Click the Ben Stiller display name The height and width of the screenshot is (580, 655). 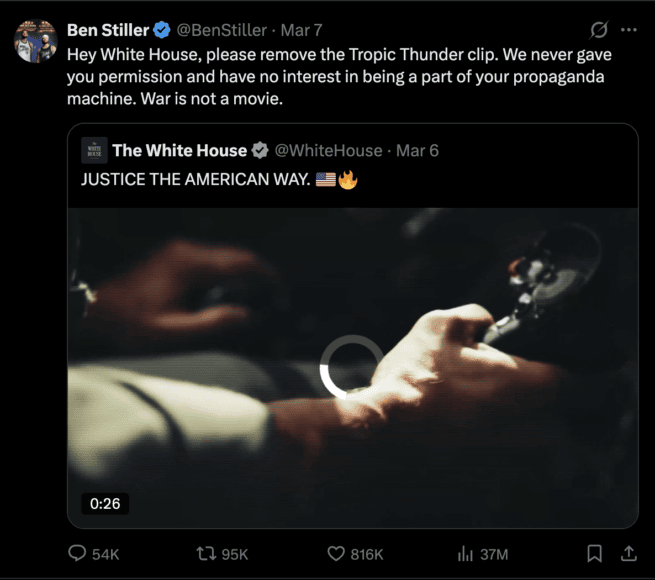click(x=107, y=30)
